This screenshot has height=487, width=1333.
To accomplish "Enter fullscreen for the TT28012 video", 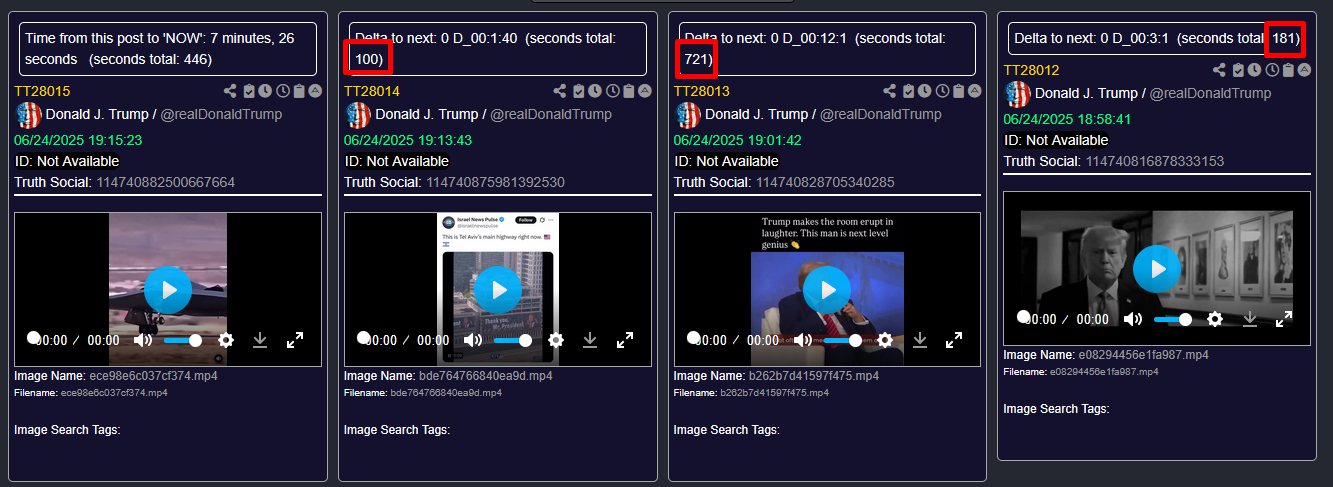I will pyautogui.click(x=1284, y=319).
